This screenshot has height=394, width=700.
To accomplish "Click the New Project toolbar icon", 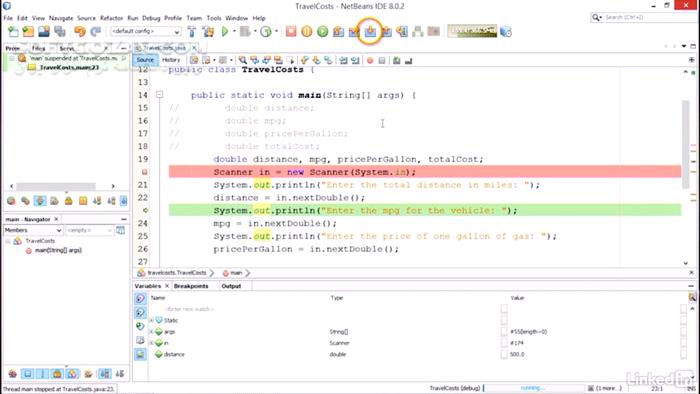I will coord(29,32).
